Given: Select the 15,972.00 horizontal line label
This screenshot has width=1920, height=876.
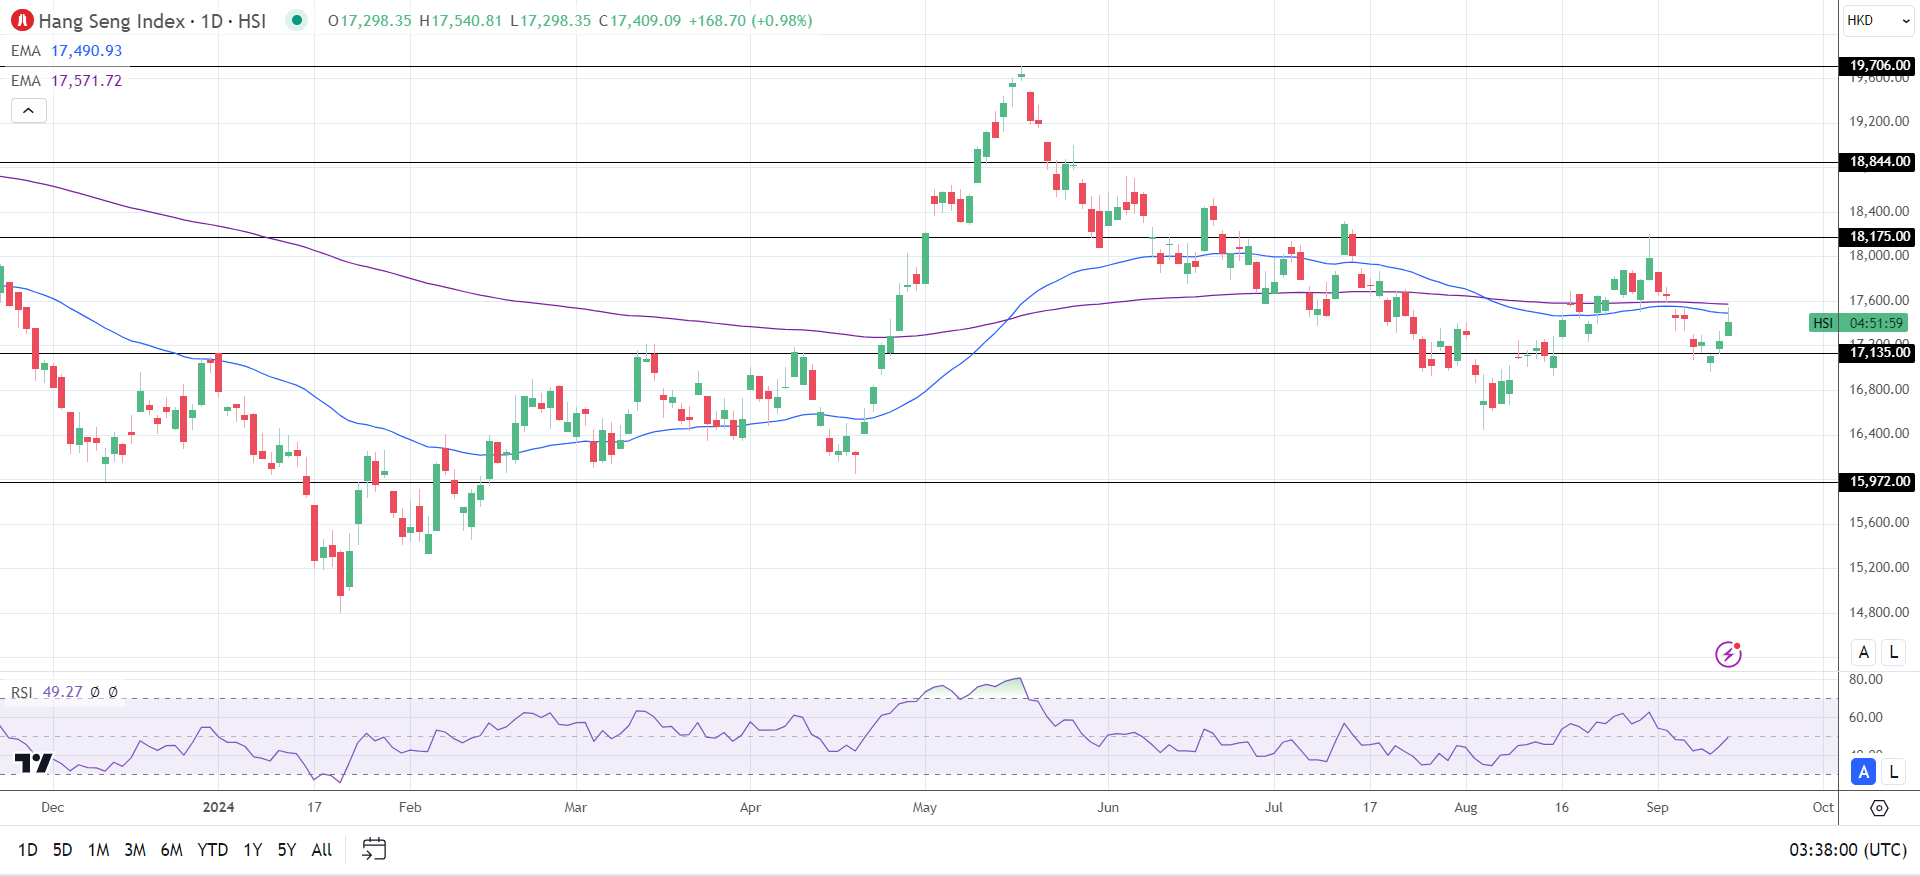Looking at the screenshot, I should [x=1877, y=482].
